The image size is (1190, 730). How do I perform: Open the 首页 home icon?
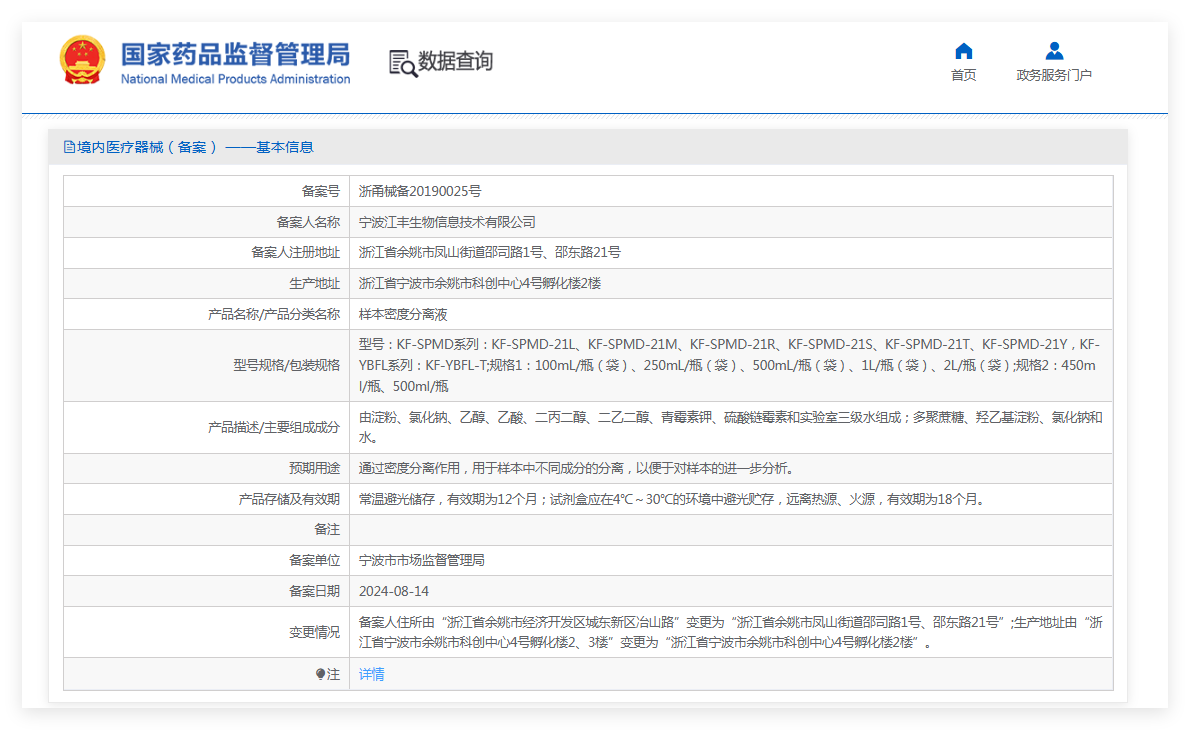click(963, 51)
